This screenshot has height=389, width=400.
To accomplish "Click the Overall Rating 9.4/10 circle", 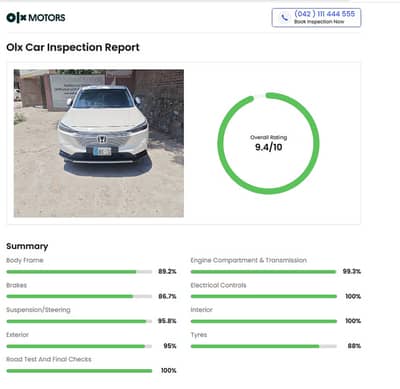I will 268,143.
